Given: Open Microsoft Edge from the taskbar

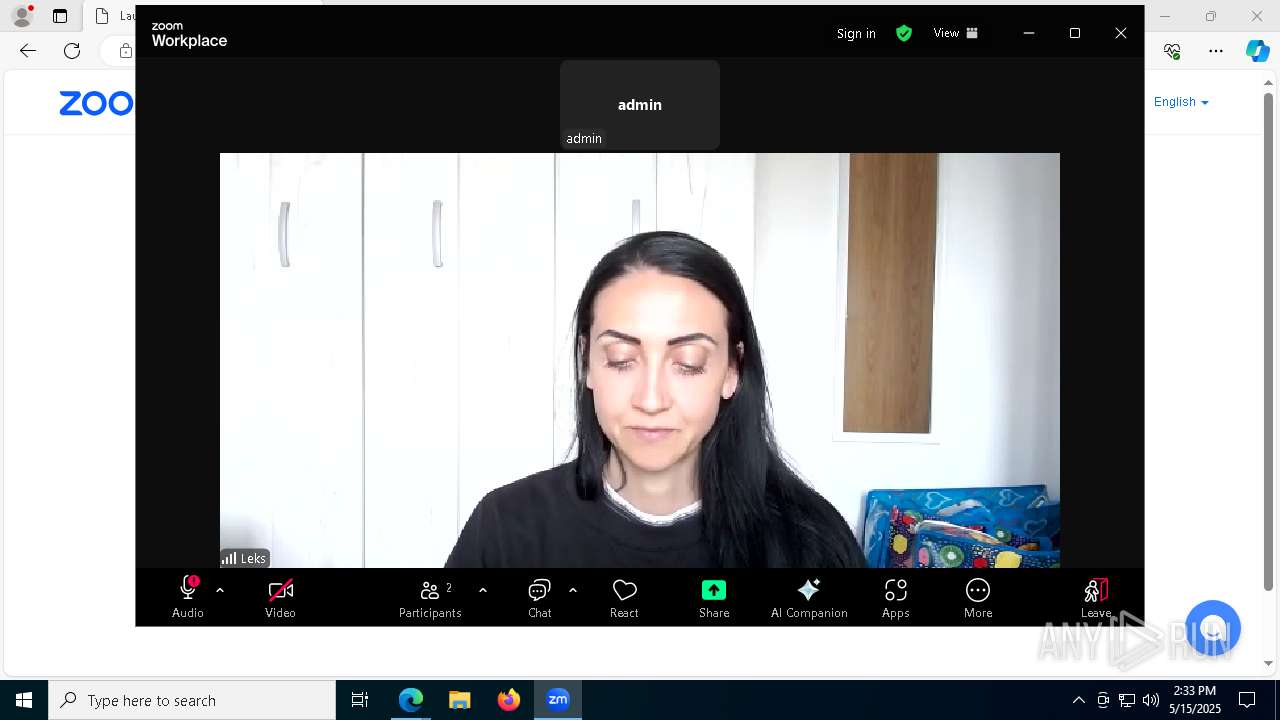Looking at the screenshot, I should tap(411, 700).
